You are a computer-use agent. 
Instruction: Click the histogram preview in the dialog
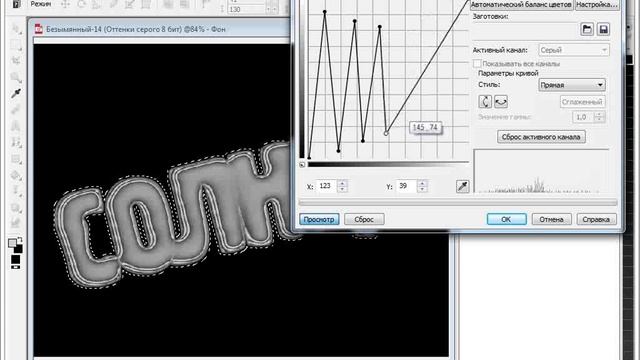541,171
